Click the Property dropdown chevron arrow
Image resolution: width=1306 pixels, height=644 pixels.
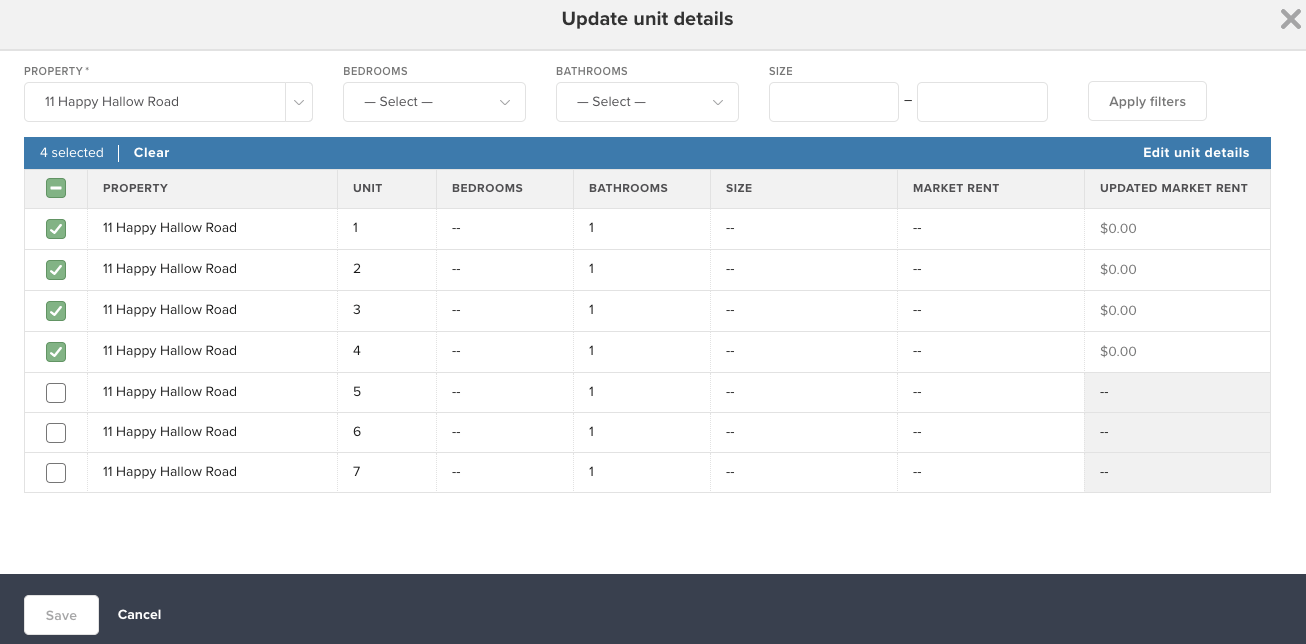(299, 101)
